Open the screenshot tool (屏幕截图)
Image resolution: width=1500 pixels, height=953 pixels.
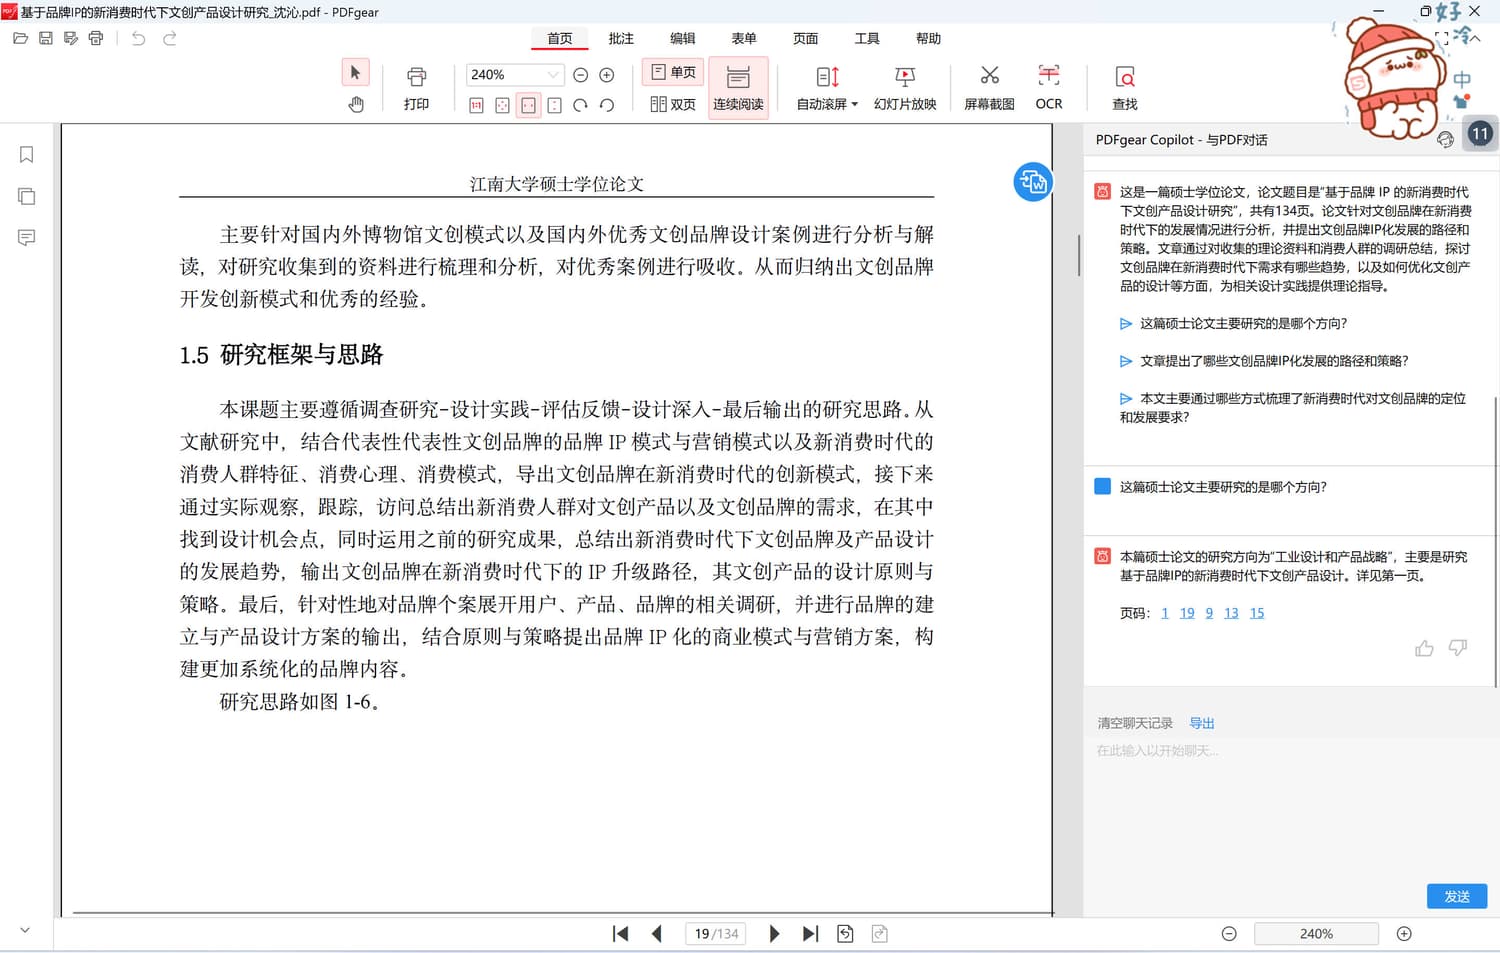tap(989, 77)
